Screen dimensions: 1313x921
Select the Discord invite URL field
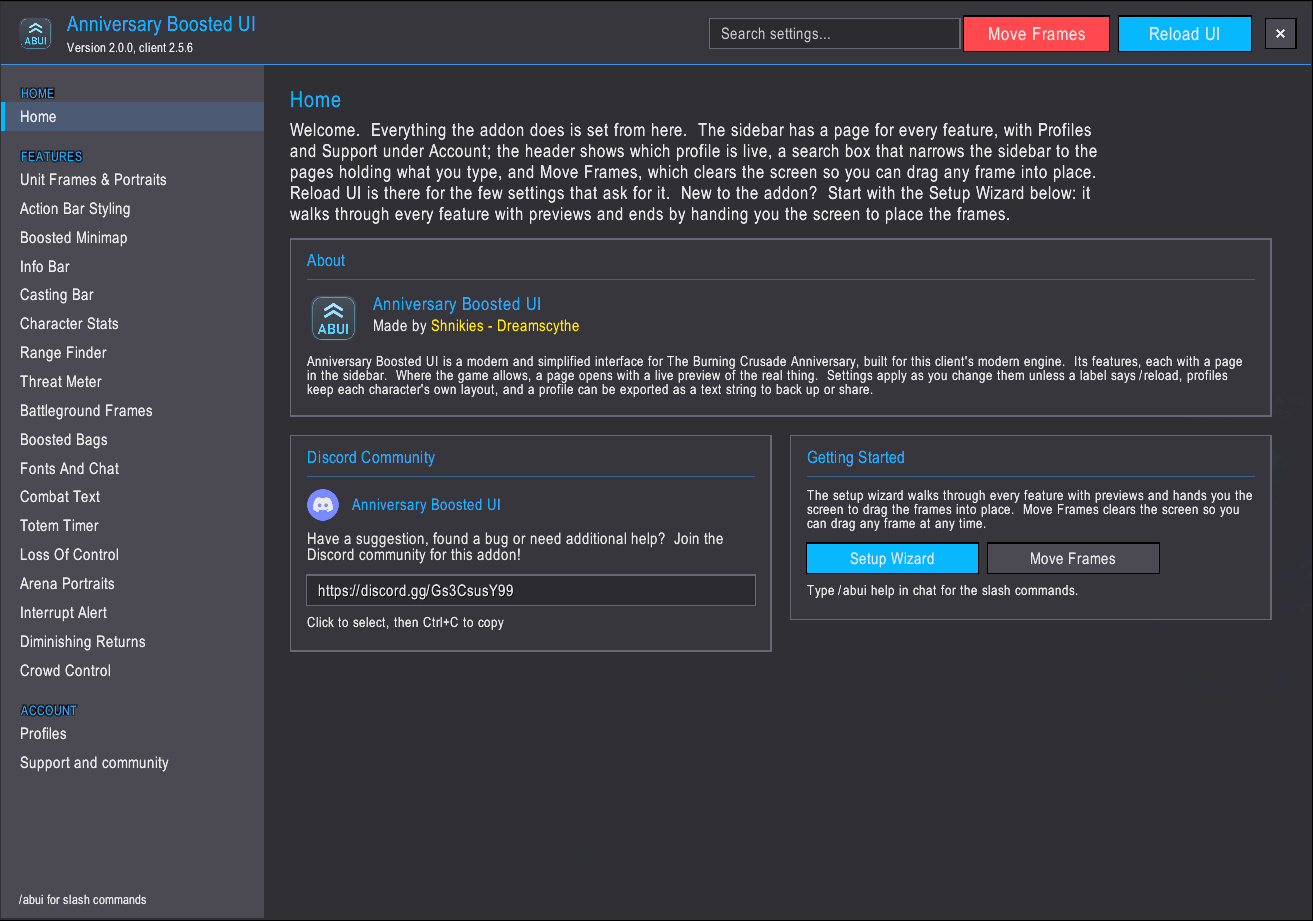531,591
